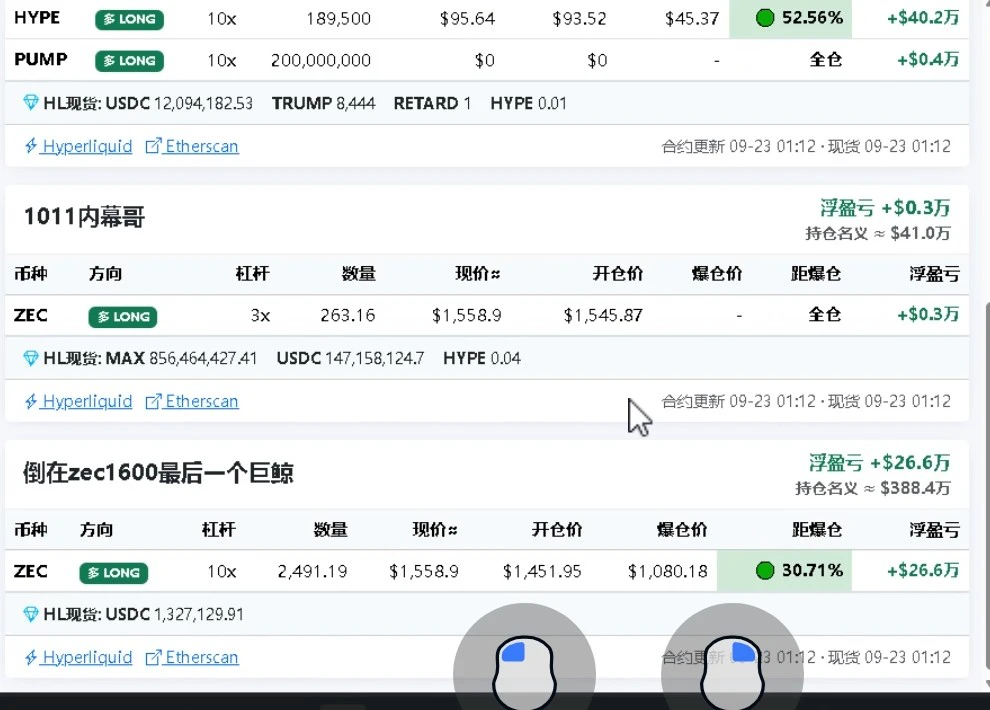Click the diamond icon beside USDC 1,327,129.91
The width and height of the screenshot is (990, 710).
tap(30, 614)
